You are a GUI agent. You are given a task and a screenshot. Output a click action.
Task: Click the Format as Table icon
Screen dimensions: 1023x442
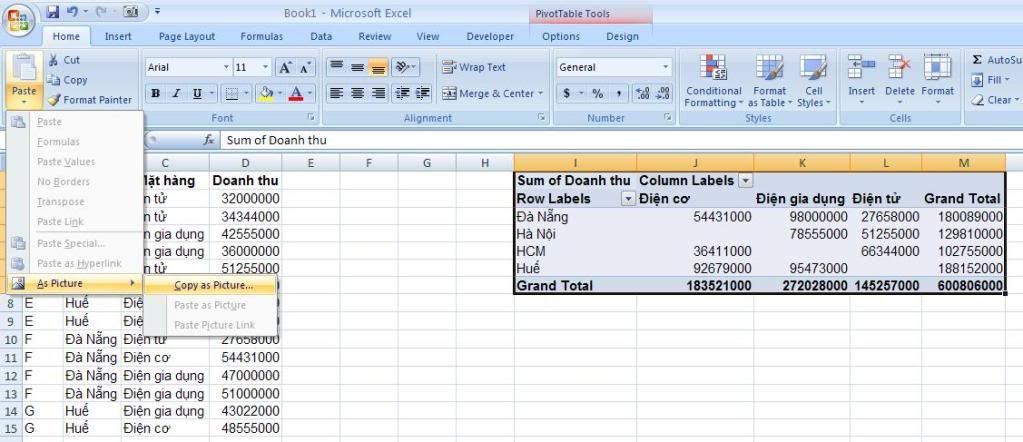click(769, 82)
